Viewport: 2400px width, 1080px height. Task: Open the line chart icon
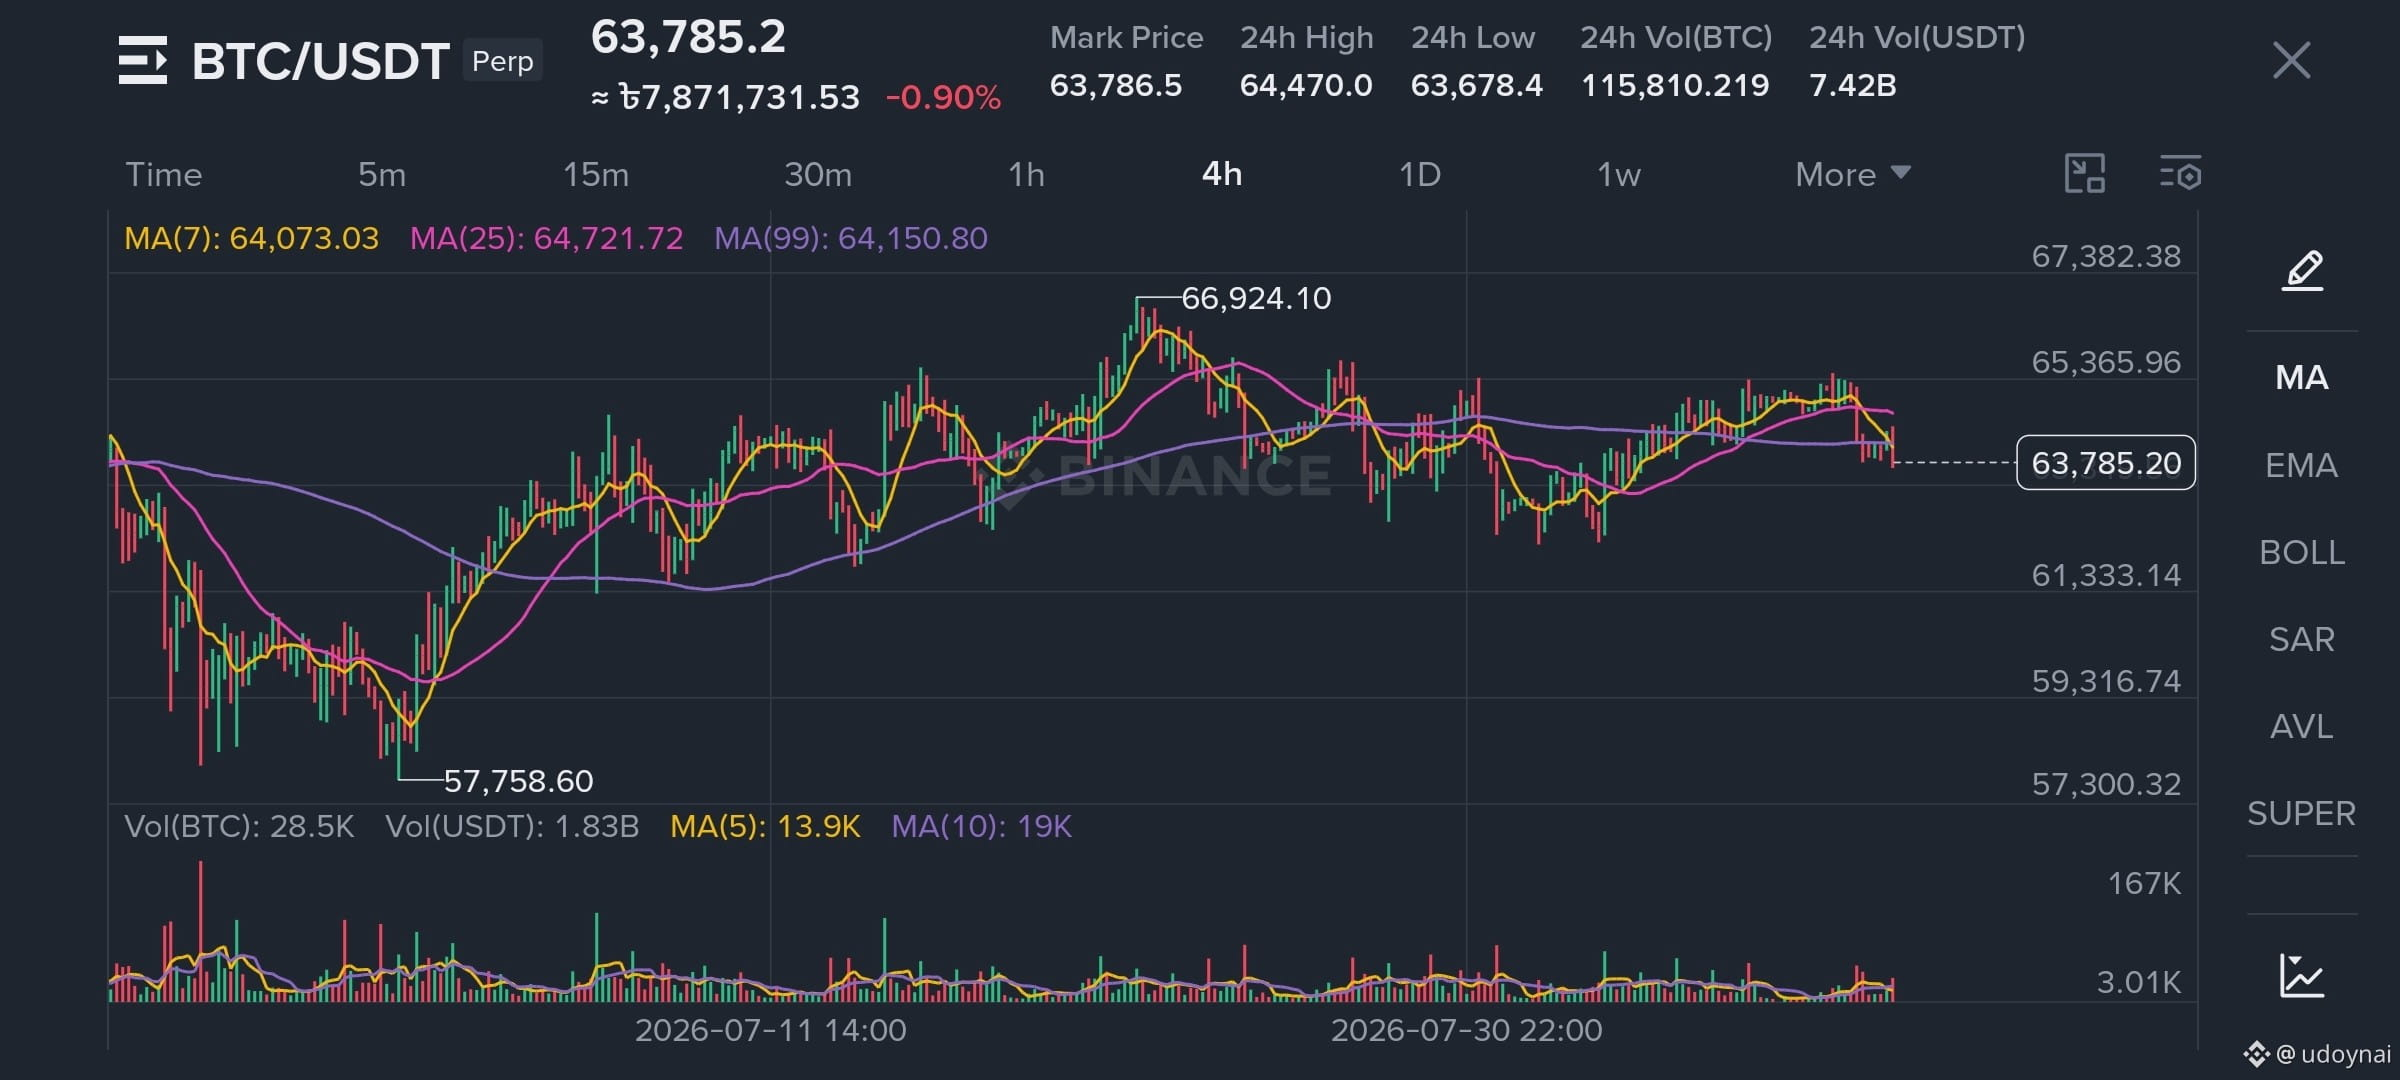(2302, 976)
